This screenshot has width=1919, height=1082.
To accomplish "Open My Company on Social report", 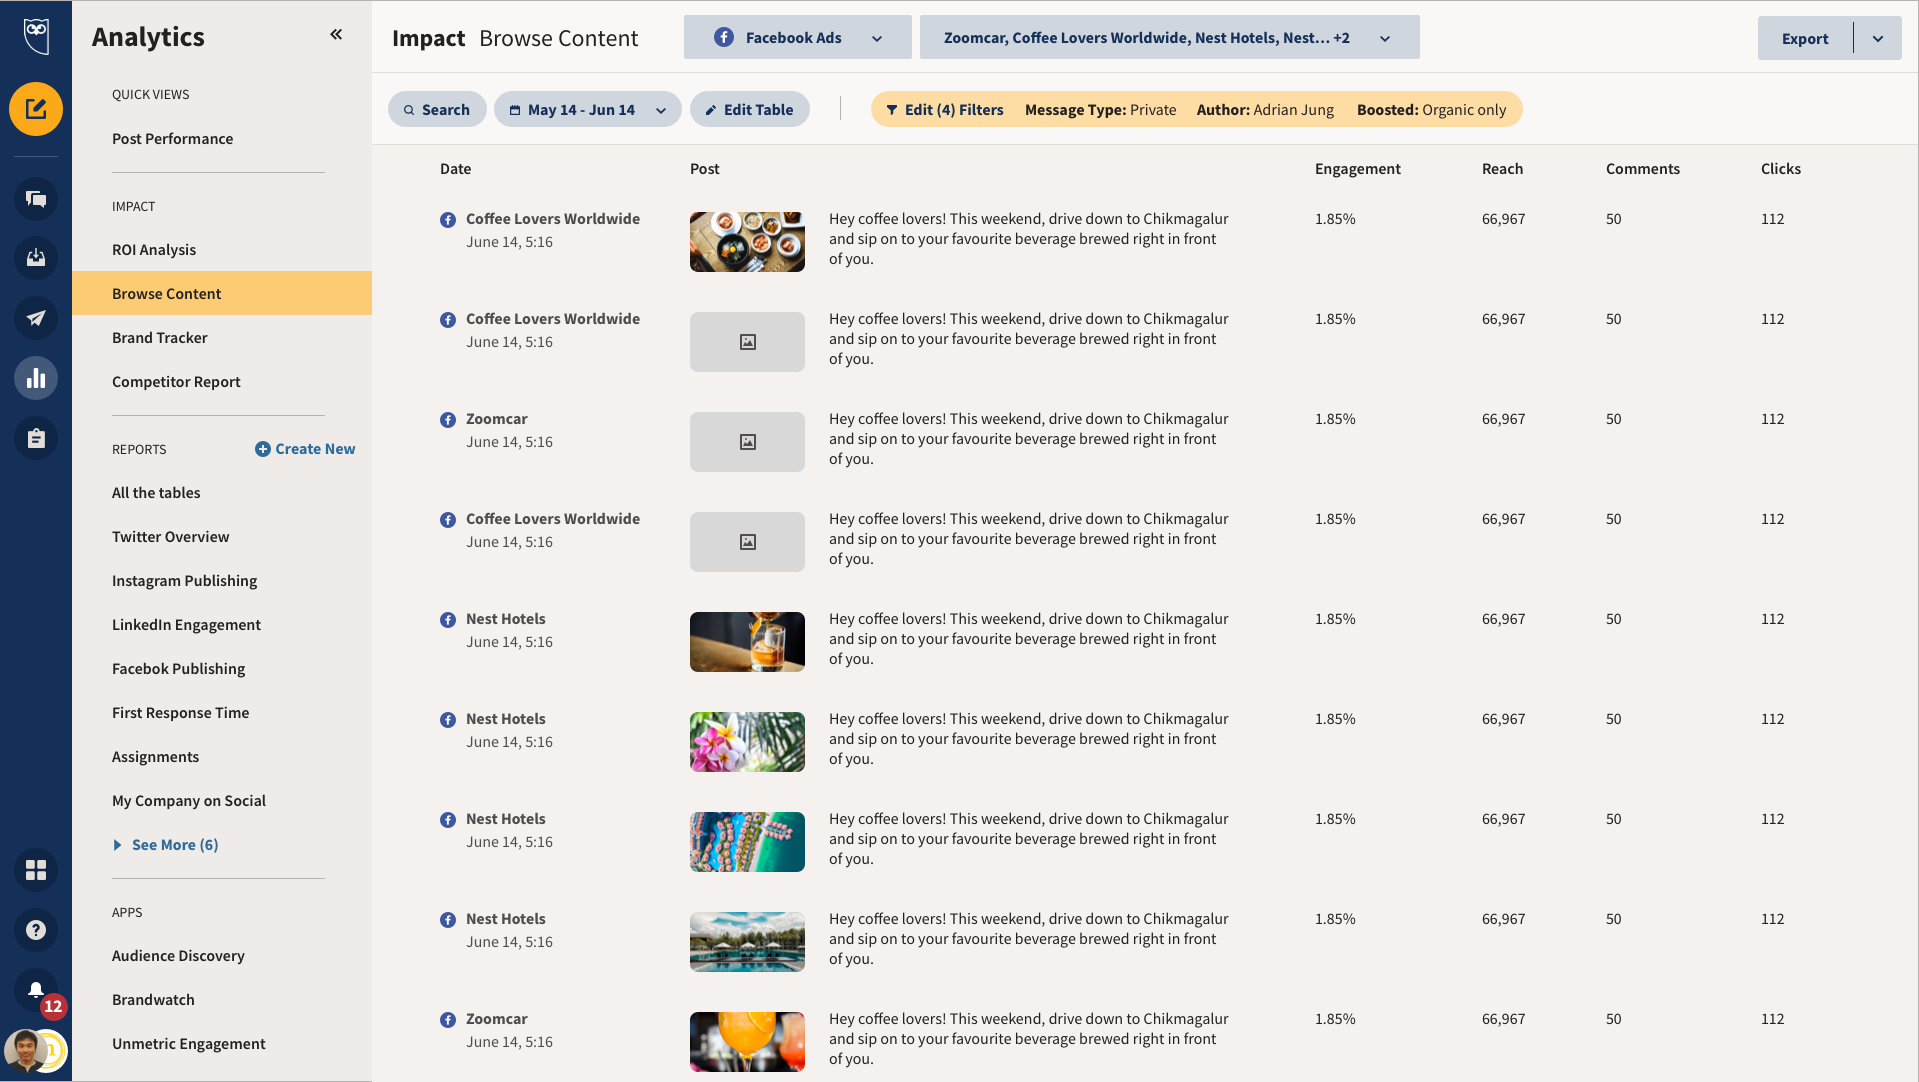I will coord(189,801).
